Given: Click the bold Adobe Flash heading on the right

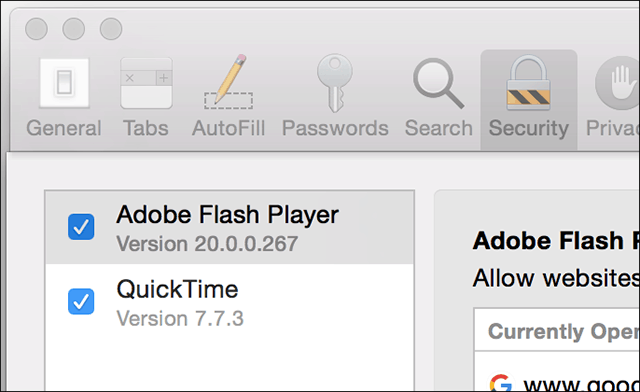Looking at the screenshot, I should click(x=556, y=241).
